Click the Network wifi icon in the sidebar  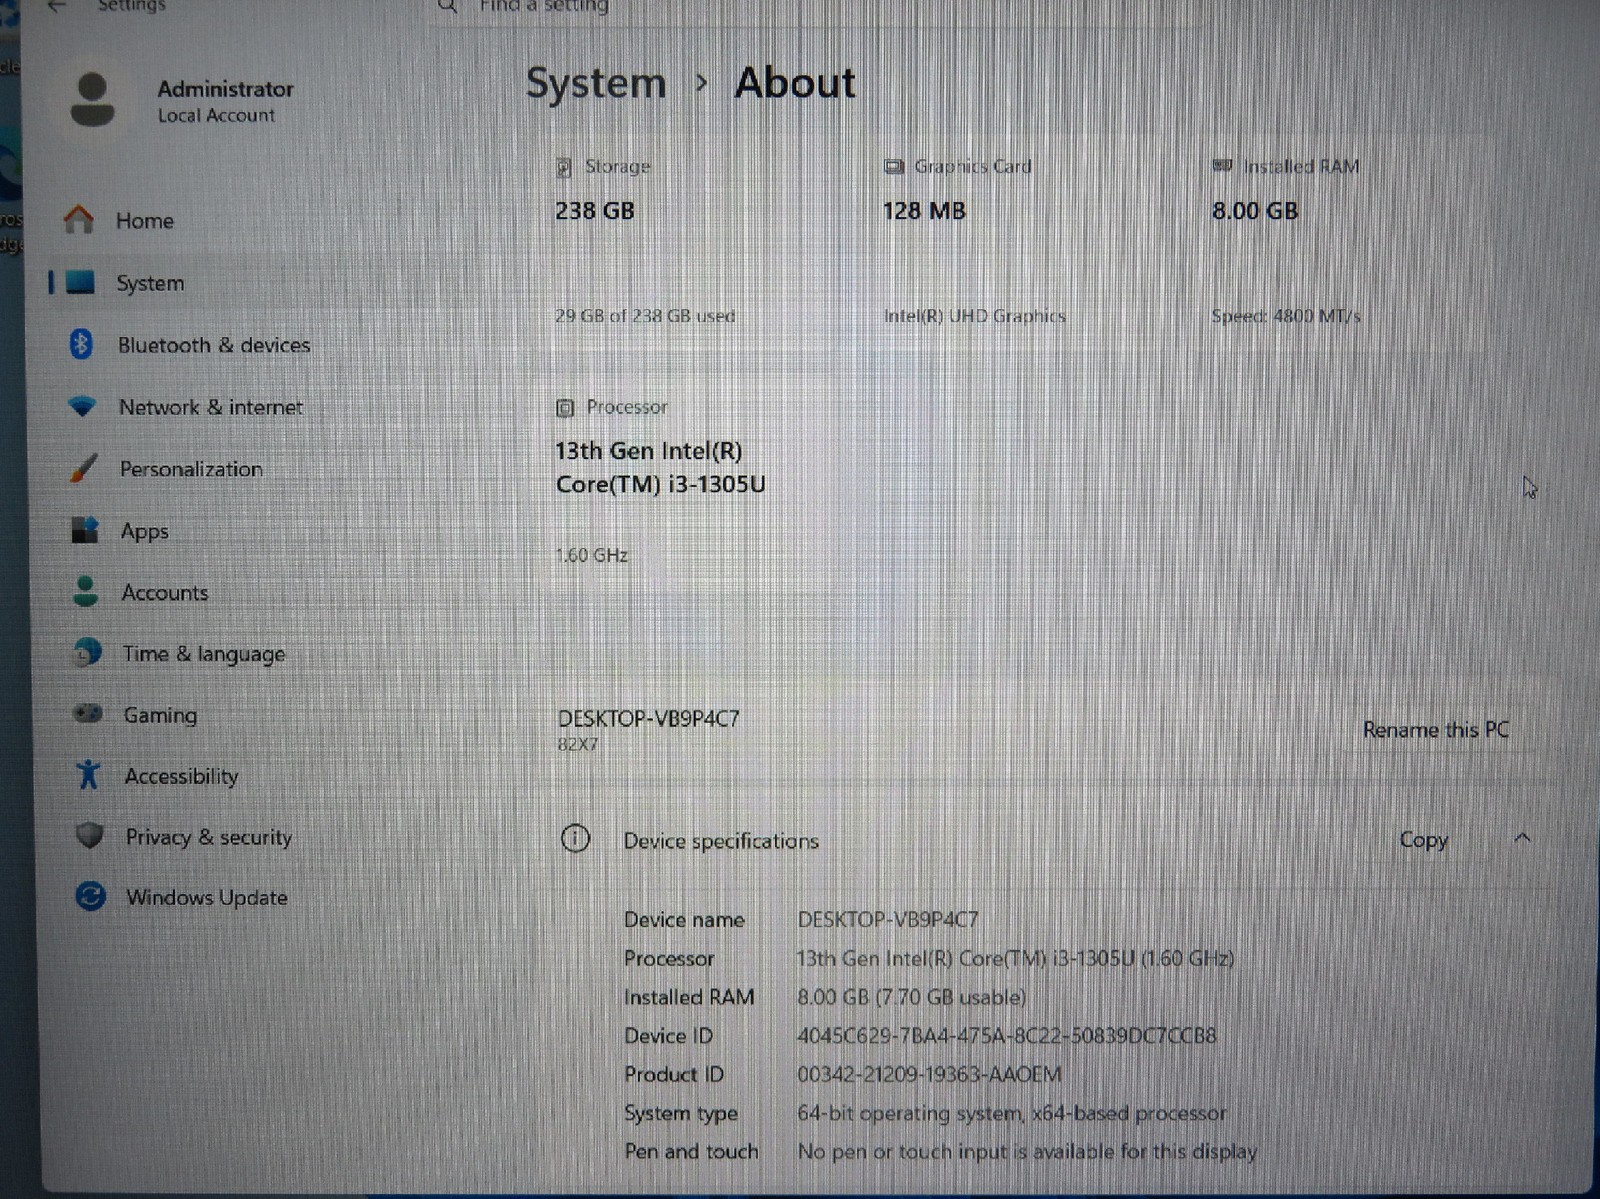click(82, 406)
